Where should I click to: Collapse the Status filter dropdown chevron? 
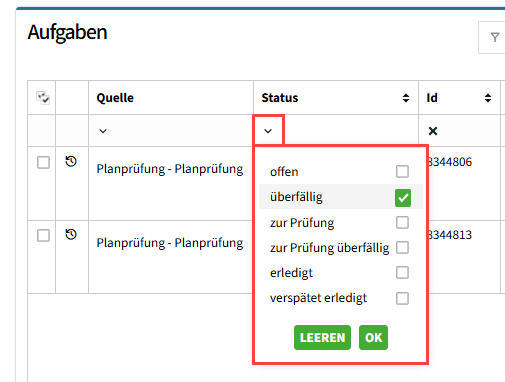(268, 131)
